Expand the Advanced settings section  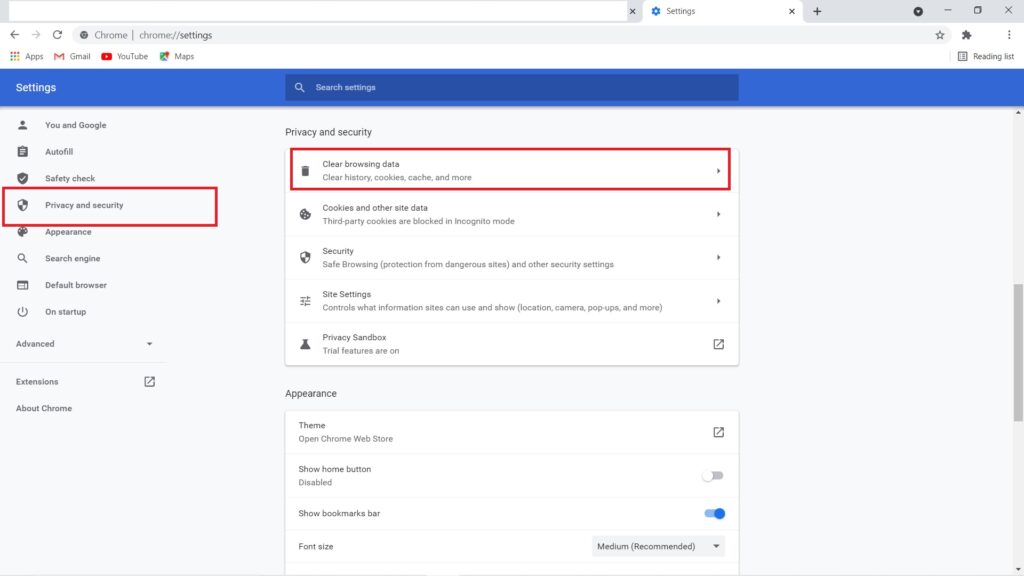click(84, 344)
